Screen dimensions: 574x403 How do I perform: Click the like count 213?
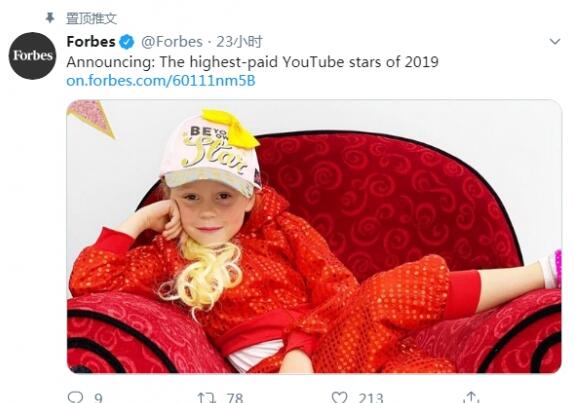(371, 398)
